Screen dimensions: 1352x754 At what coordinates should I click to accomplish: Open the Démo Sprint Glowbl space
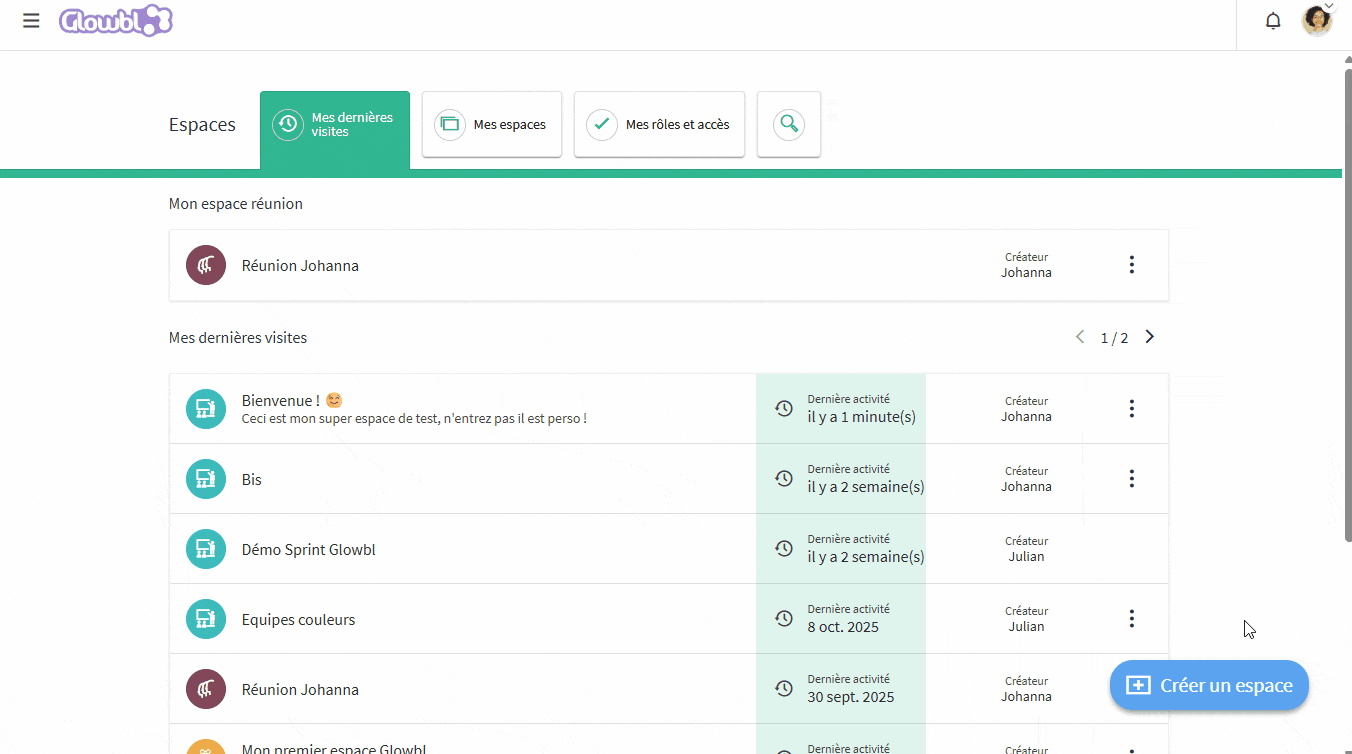[x=309, y=550]
